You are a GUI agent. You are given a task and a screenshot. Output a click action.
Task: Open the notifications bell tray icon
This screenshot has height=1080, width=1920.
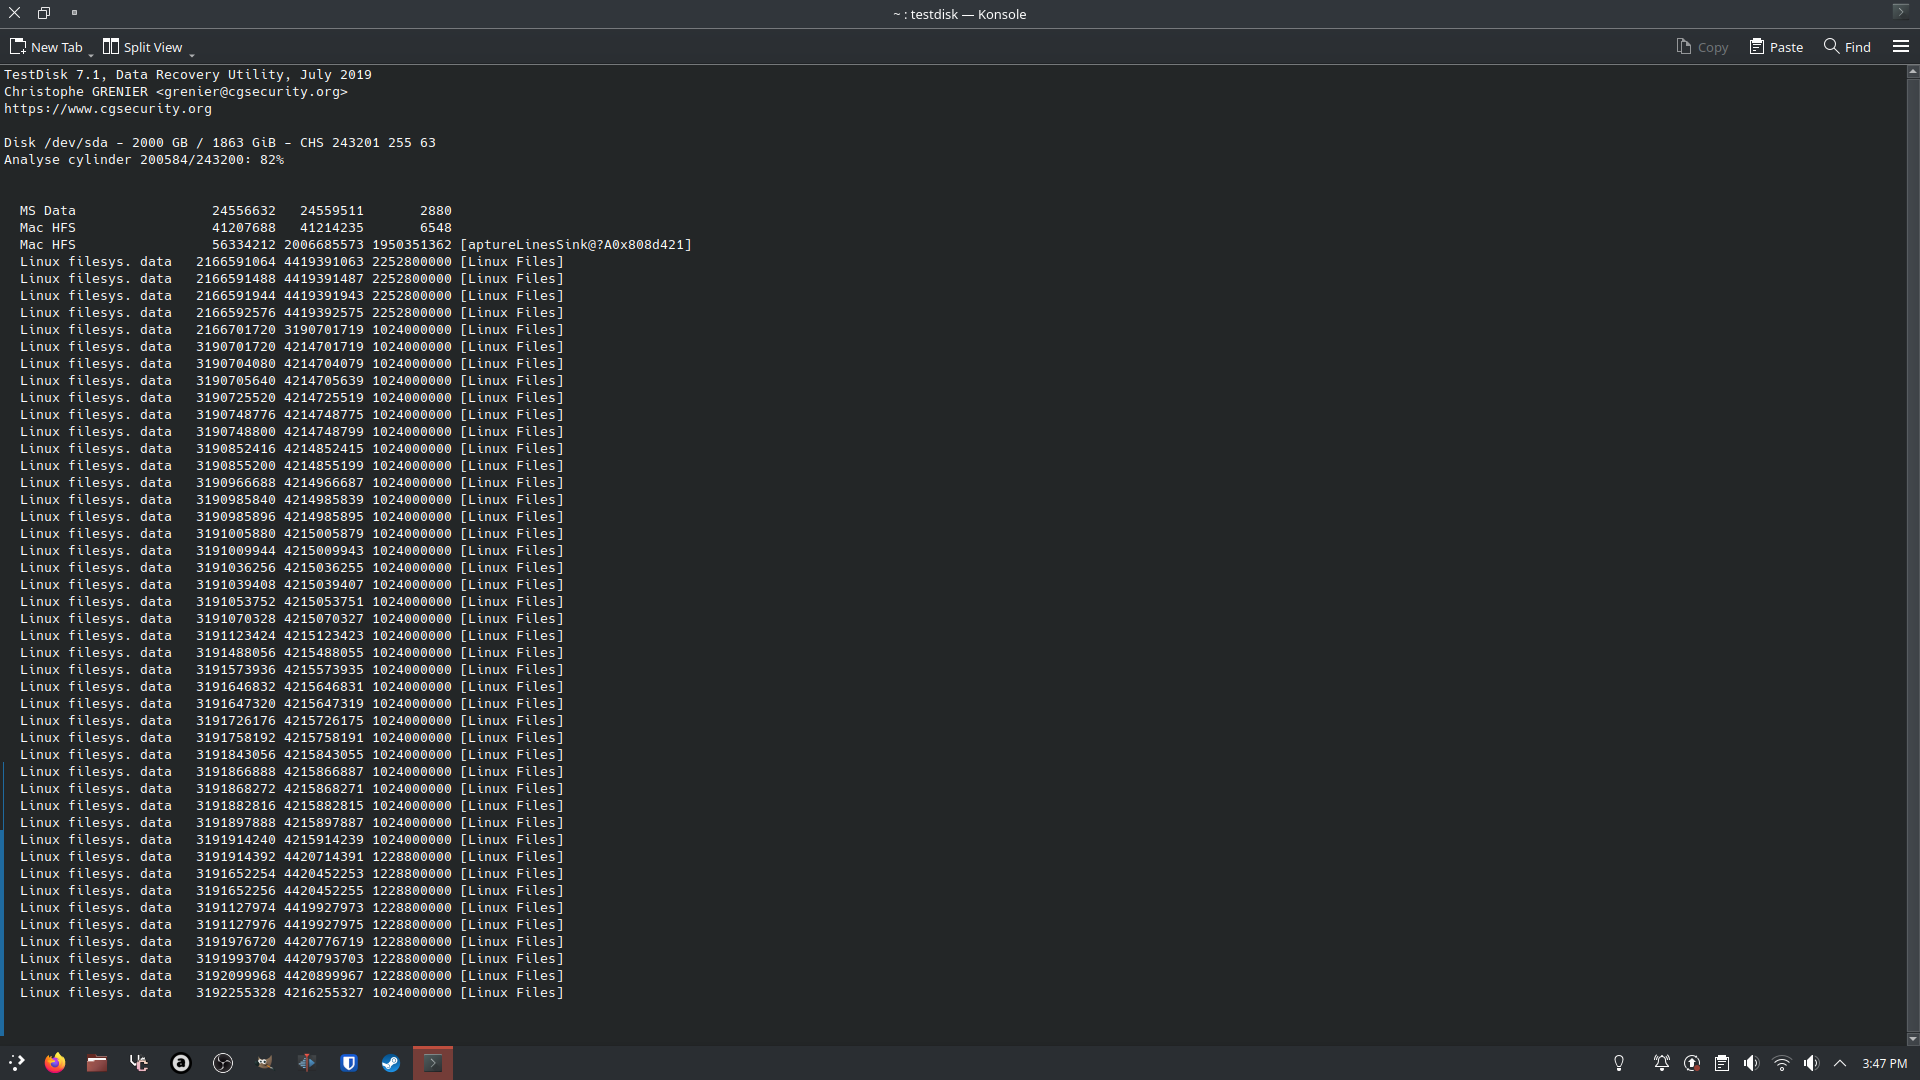coord(1661,1063)
